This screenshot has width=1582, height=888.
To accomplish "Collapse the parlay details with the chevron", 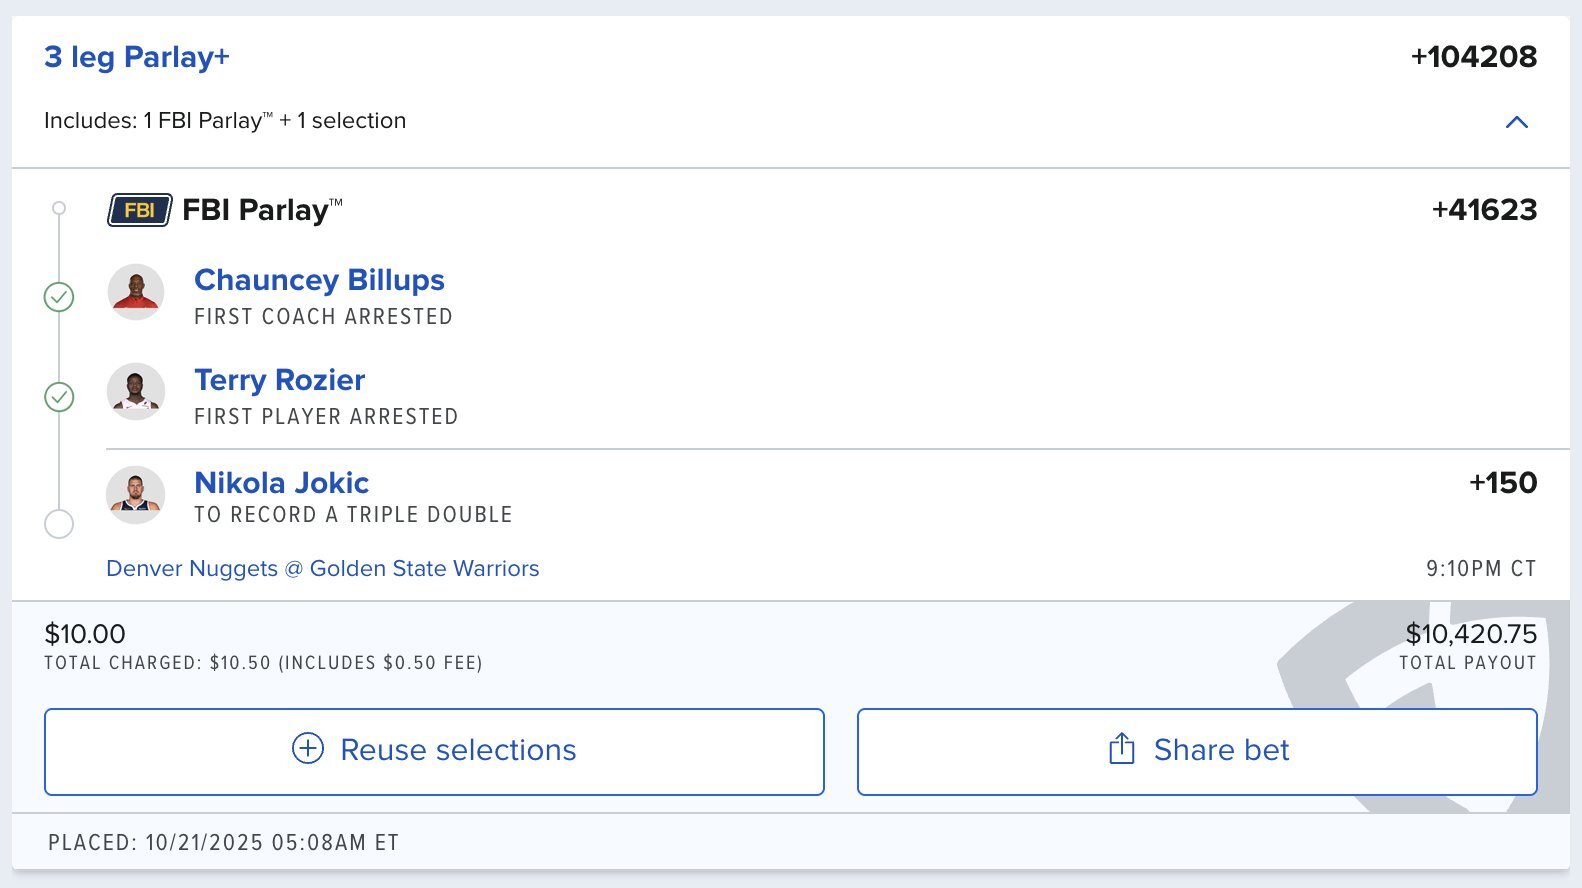I will 1516,122.
